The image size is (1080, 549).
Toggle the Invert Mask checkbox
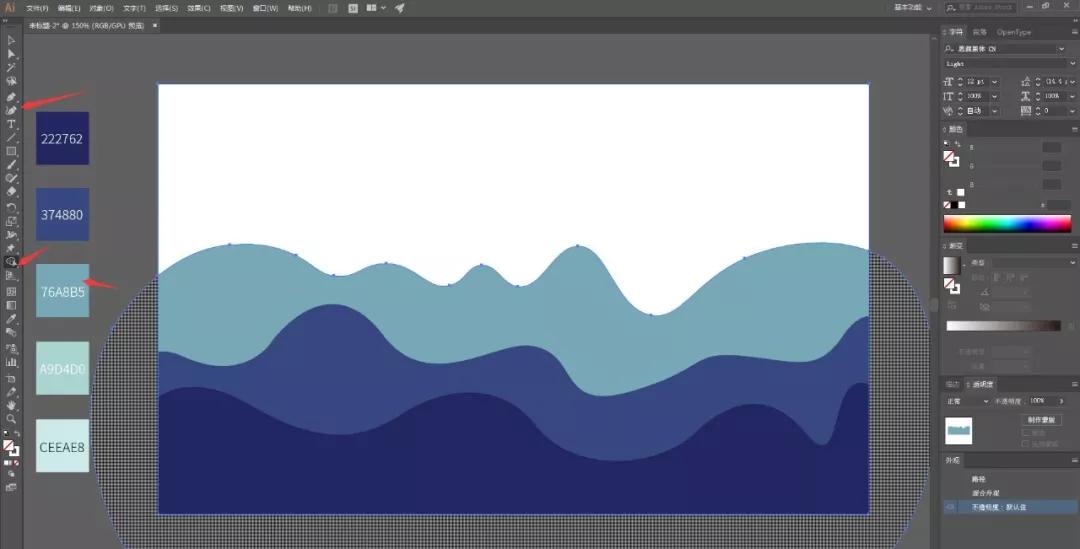1026,444
